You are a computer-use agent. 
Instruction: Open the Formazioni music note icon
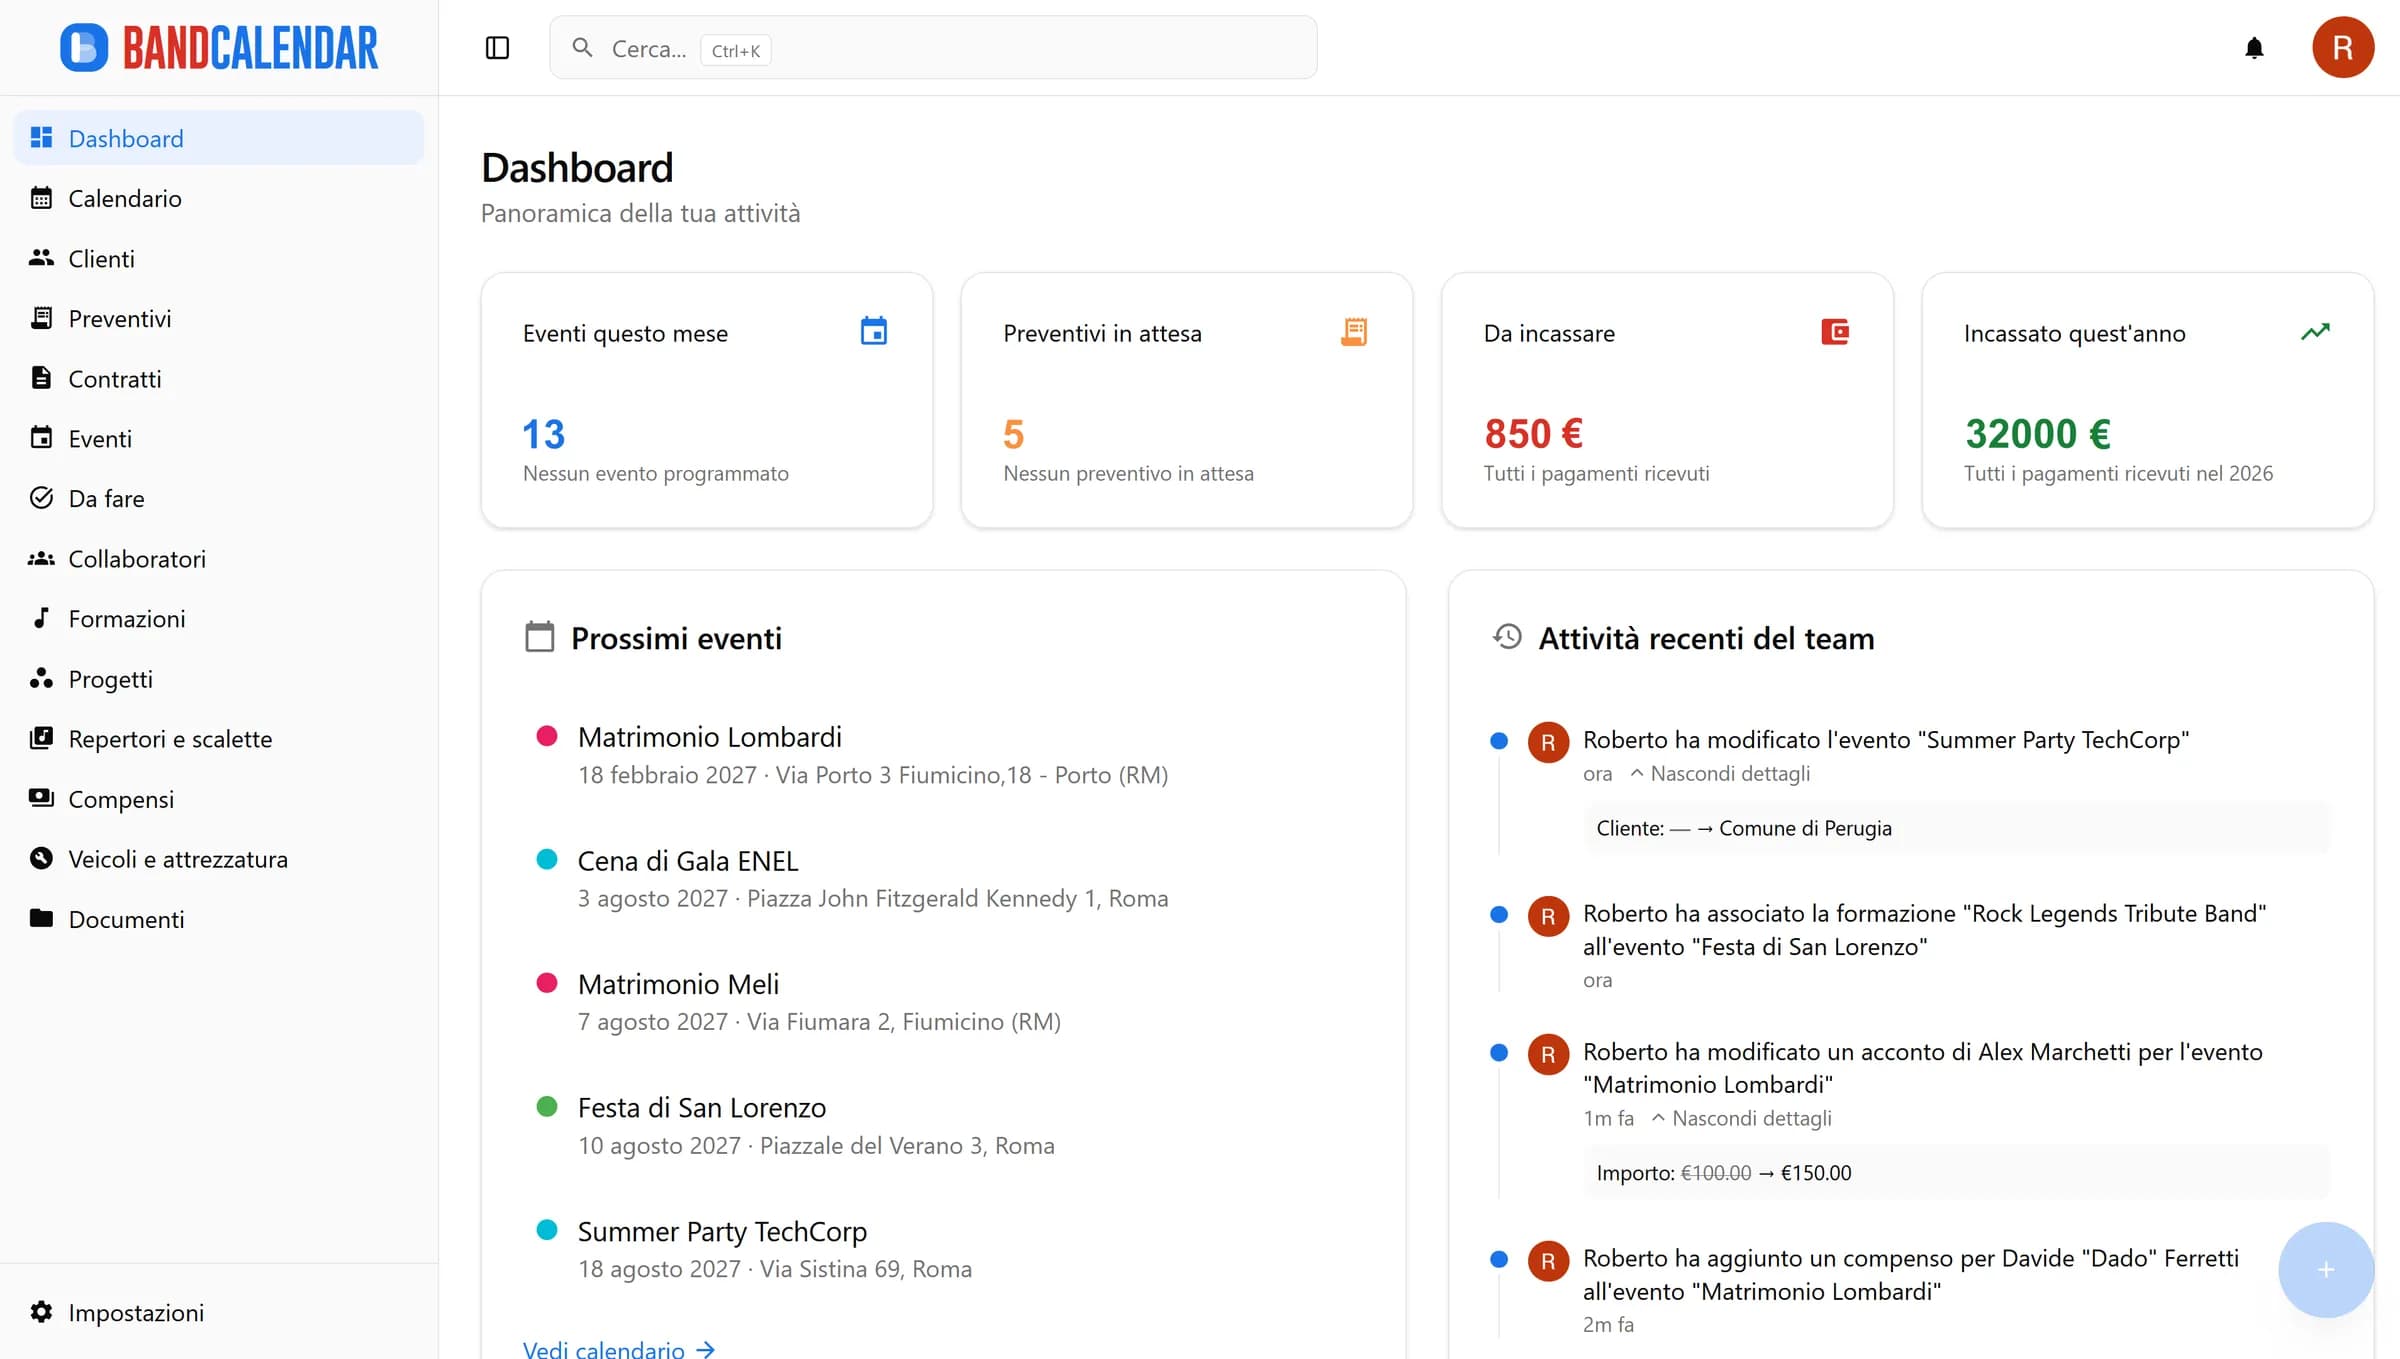coord(41,618)
